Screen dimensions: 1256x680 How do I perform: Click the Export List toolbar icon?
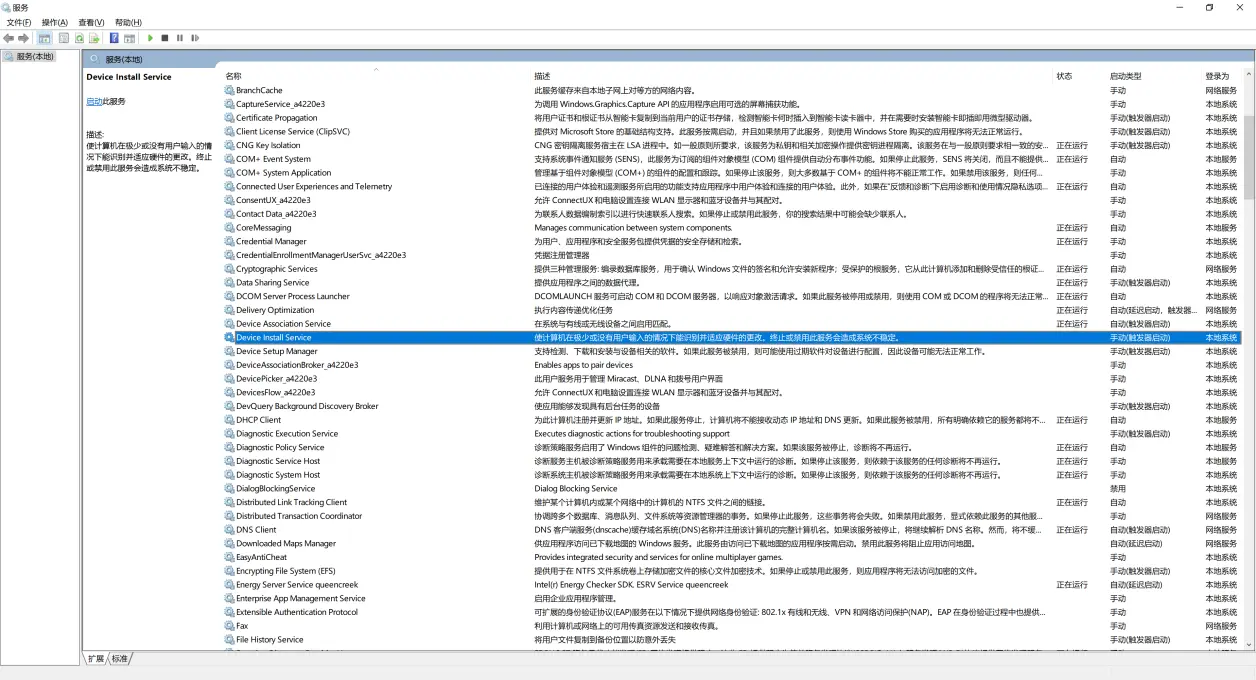click(x=94, y=38)
